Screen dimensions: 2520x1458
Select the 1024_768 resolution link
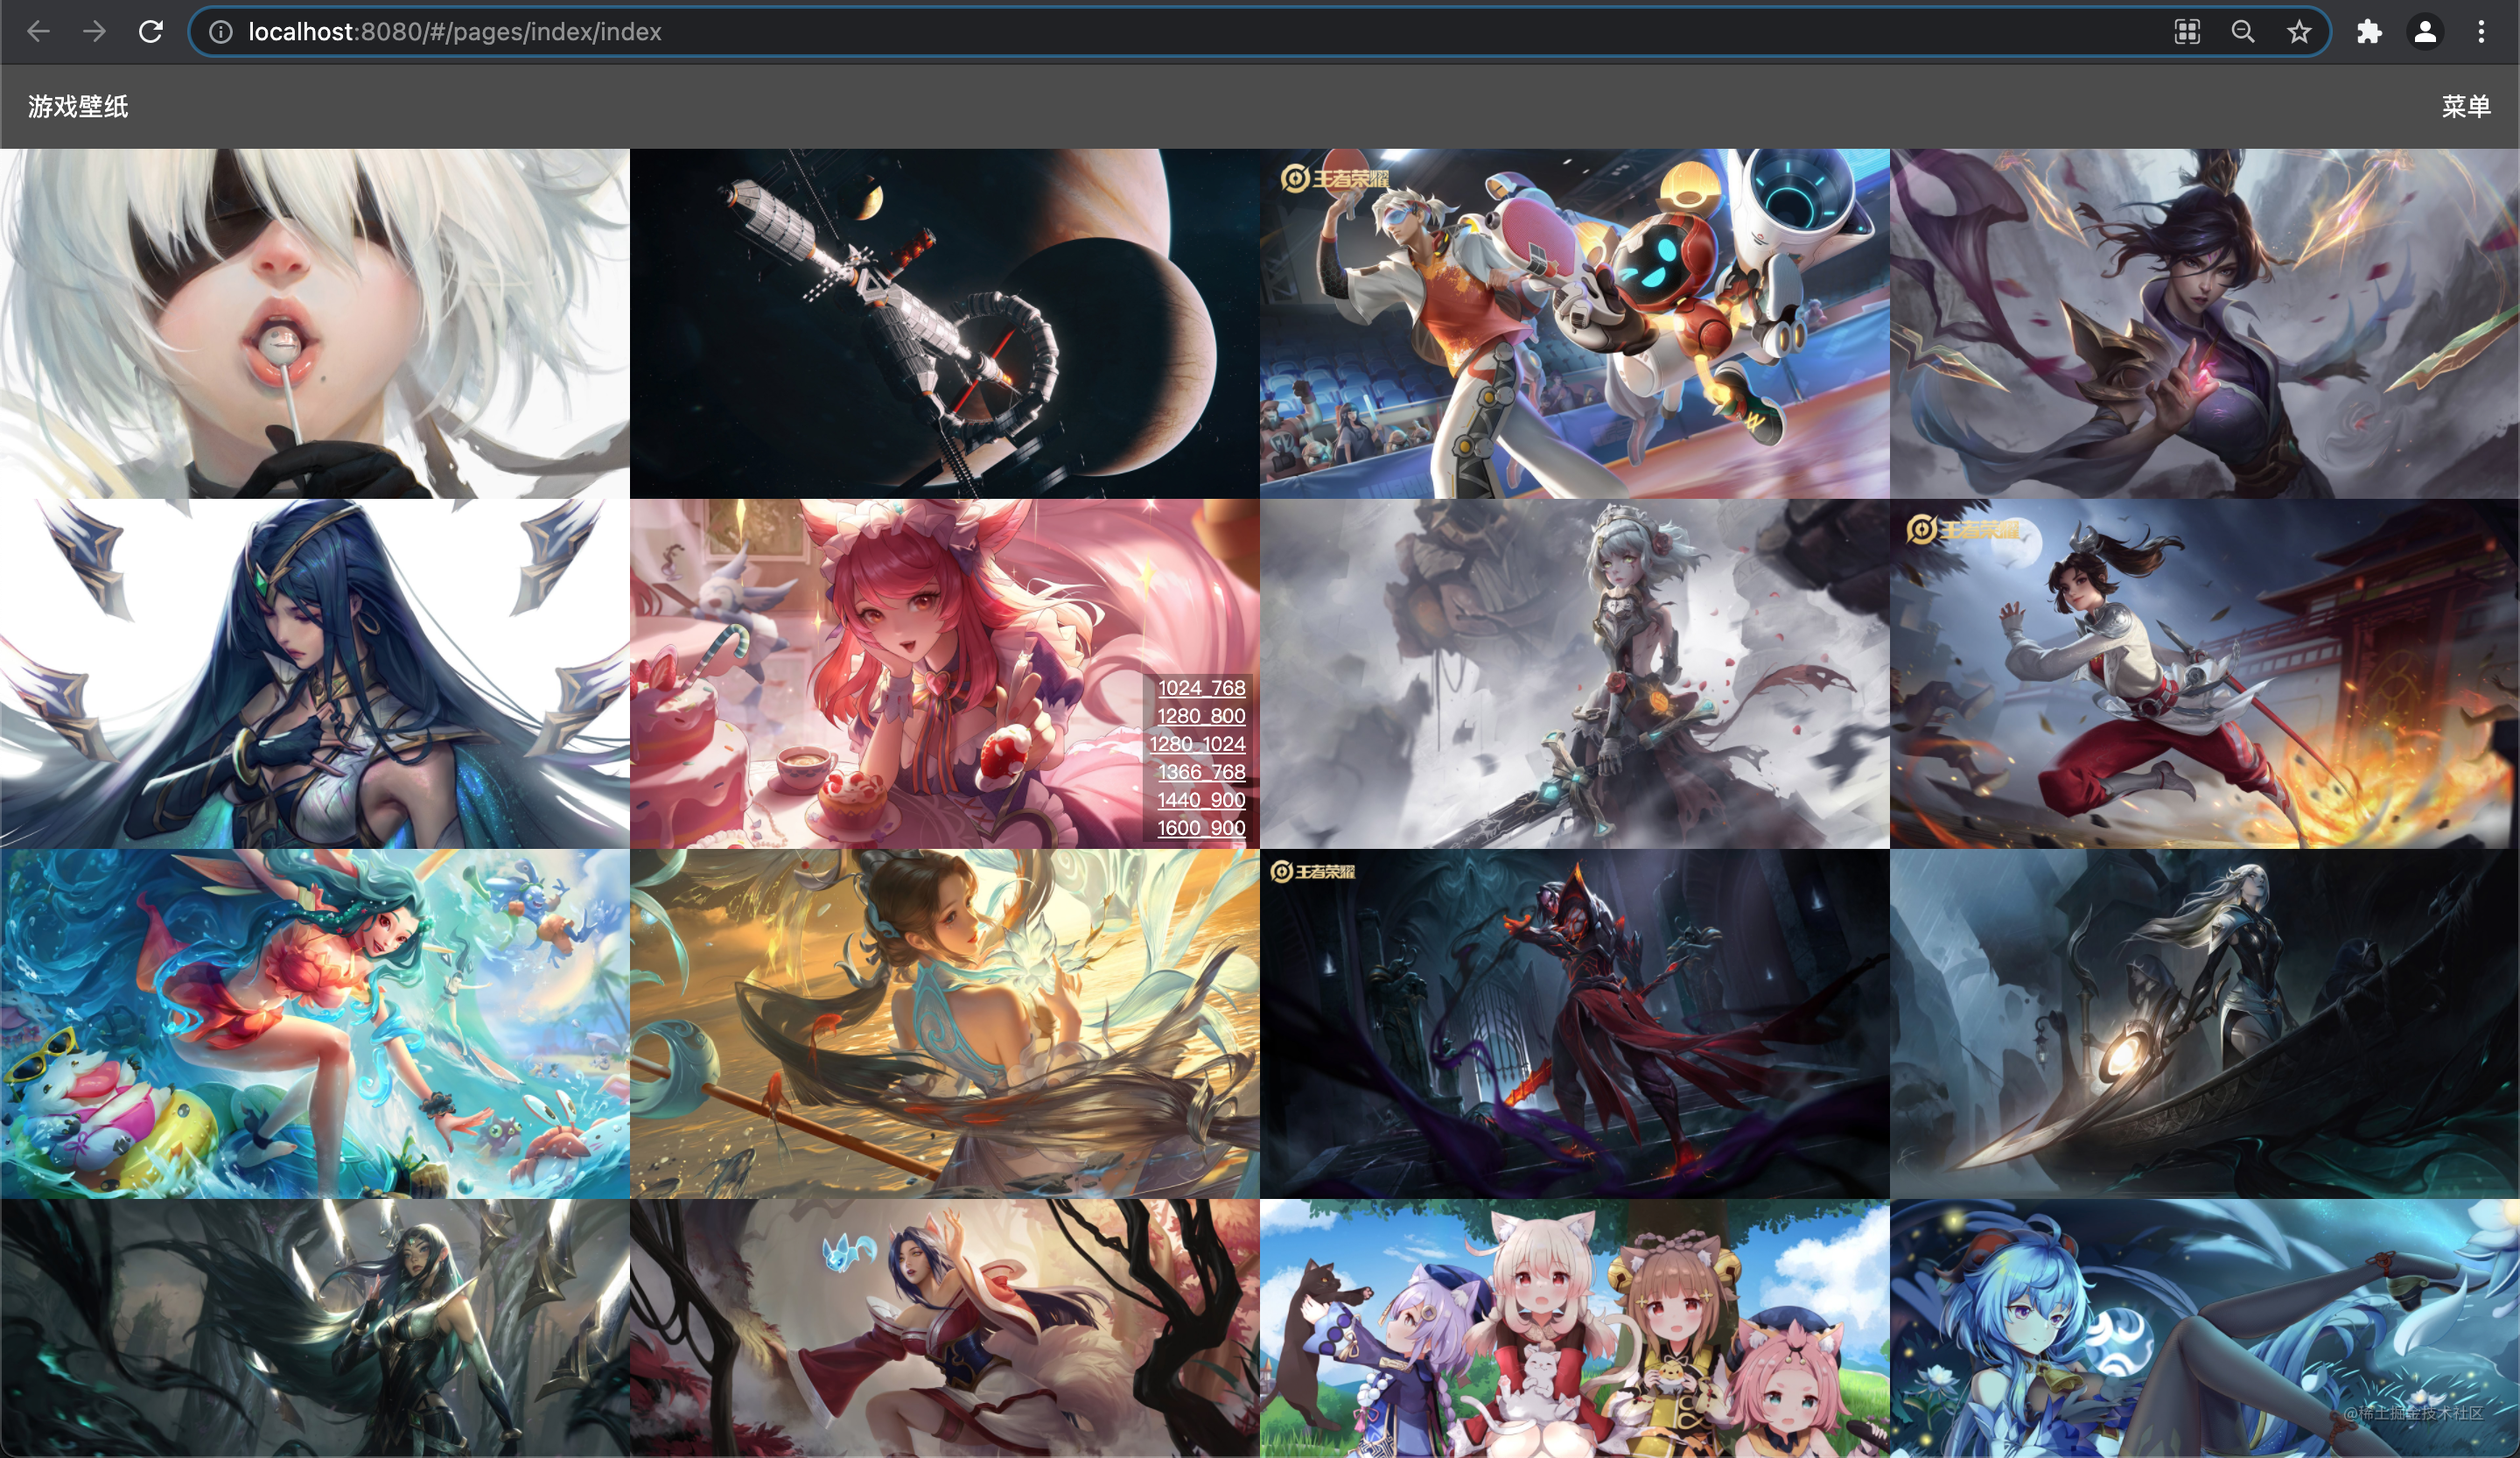pos(1201,688)
